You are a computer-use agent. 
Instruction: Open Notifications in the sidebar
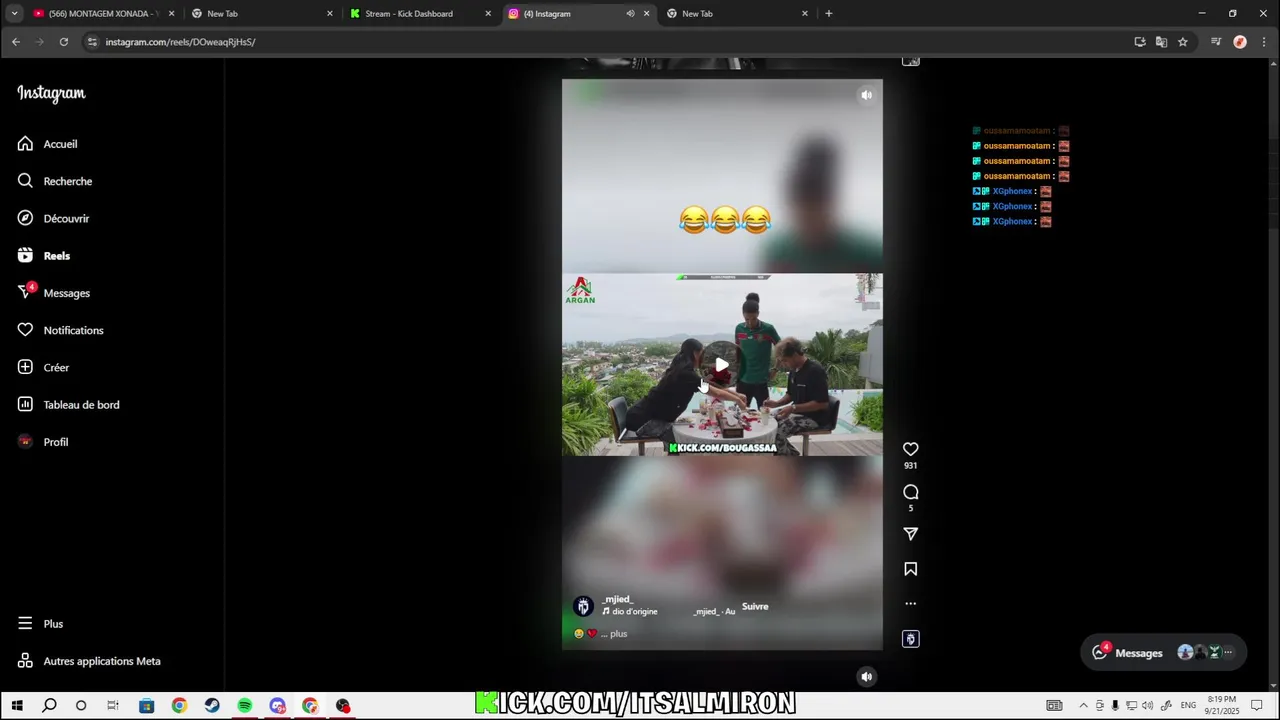tap(73, 330)
